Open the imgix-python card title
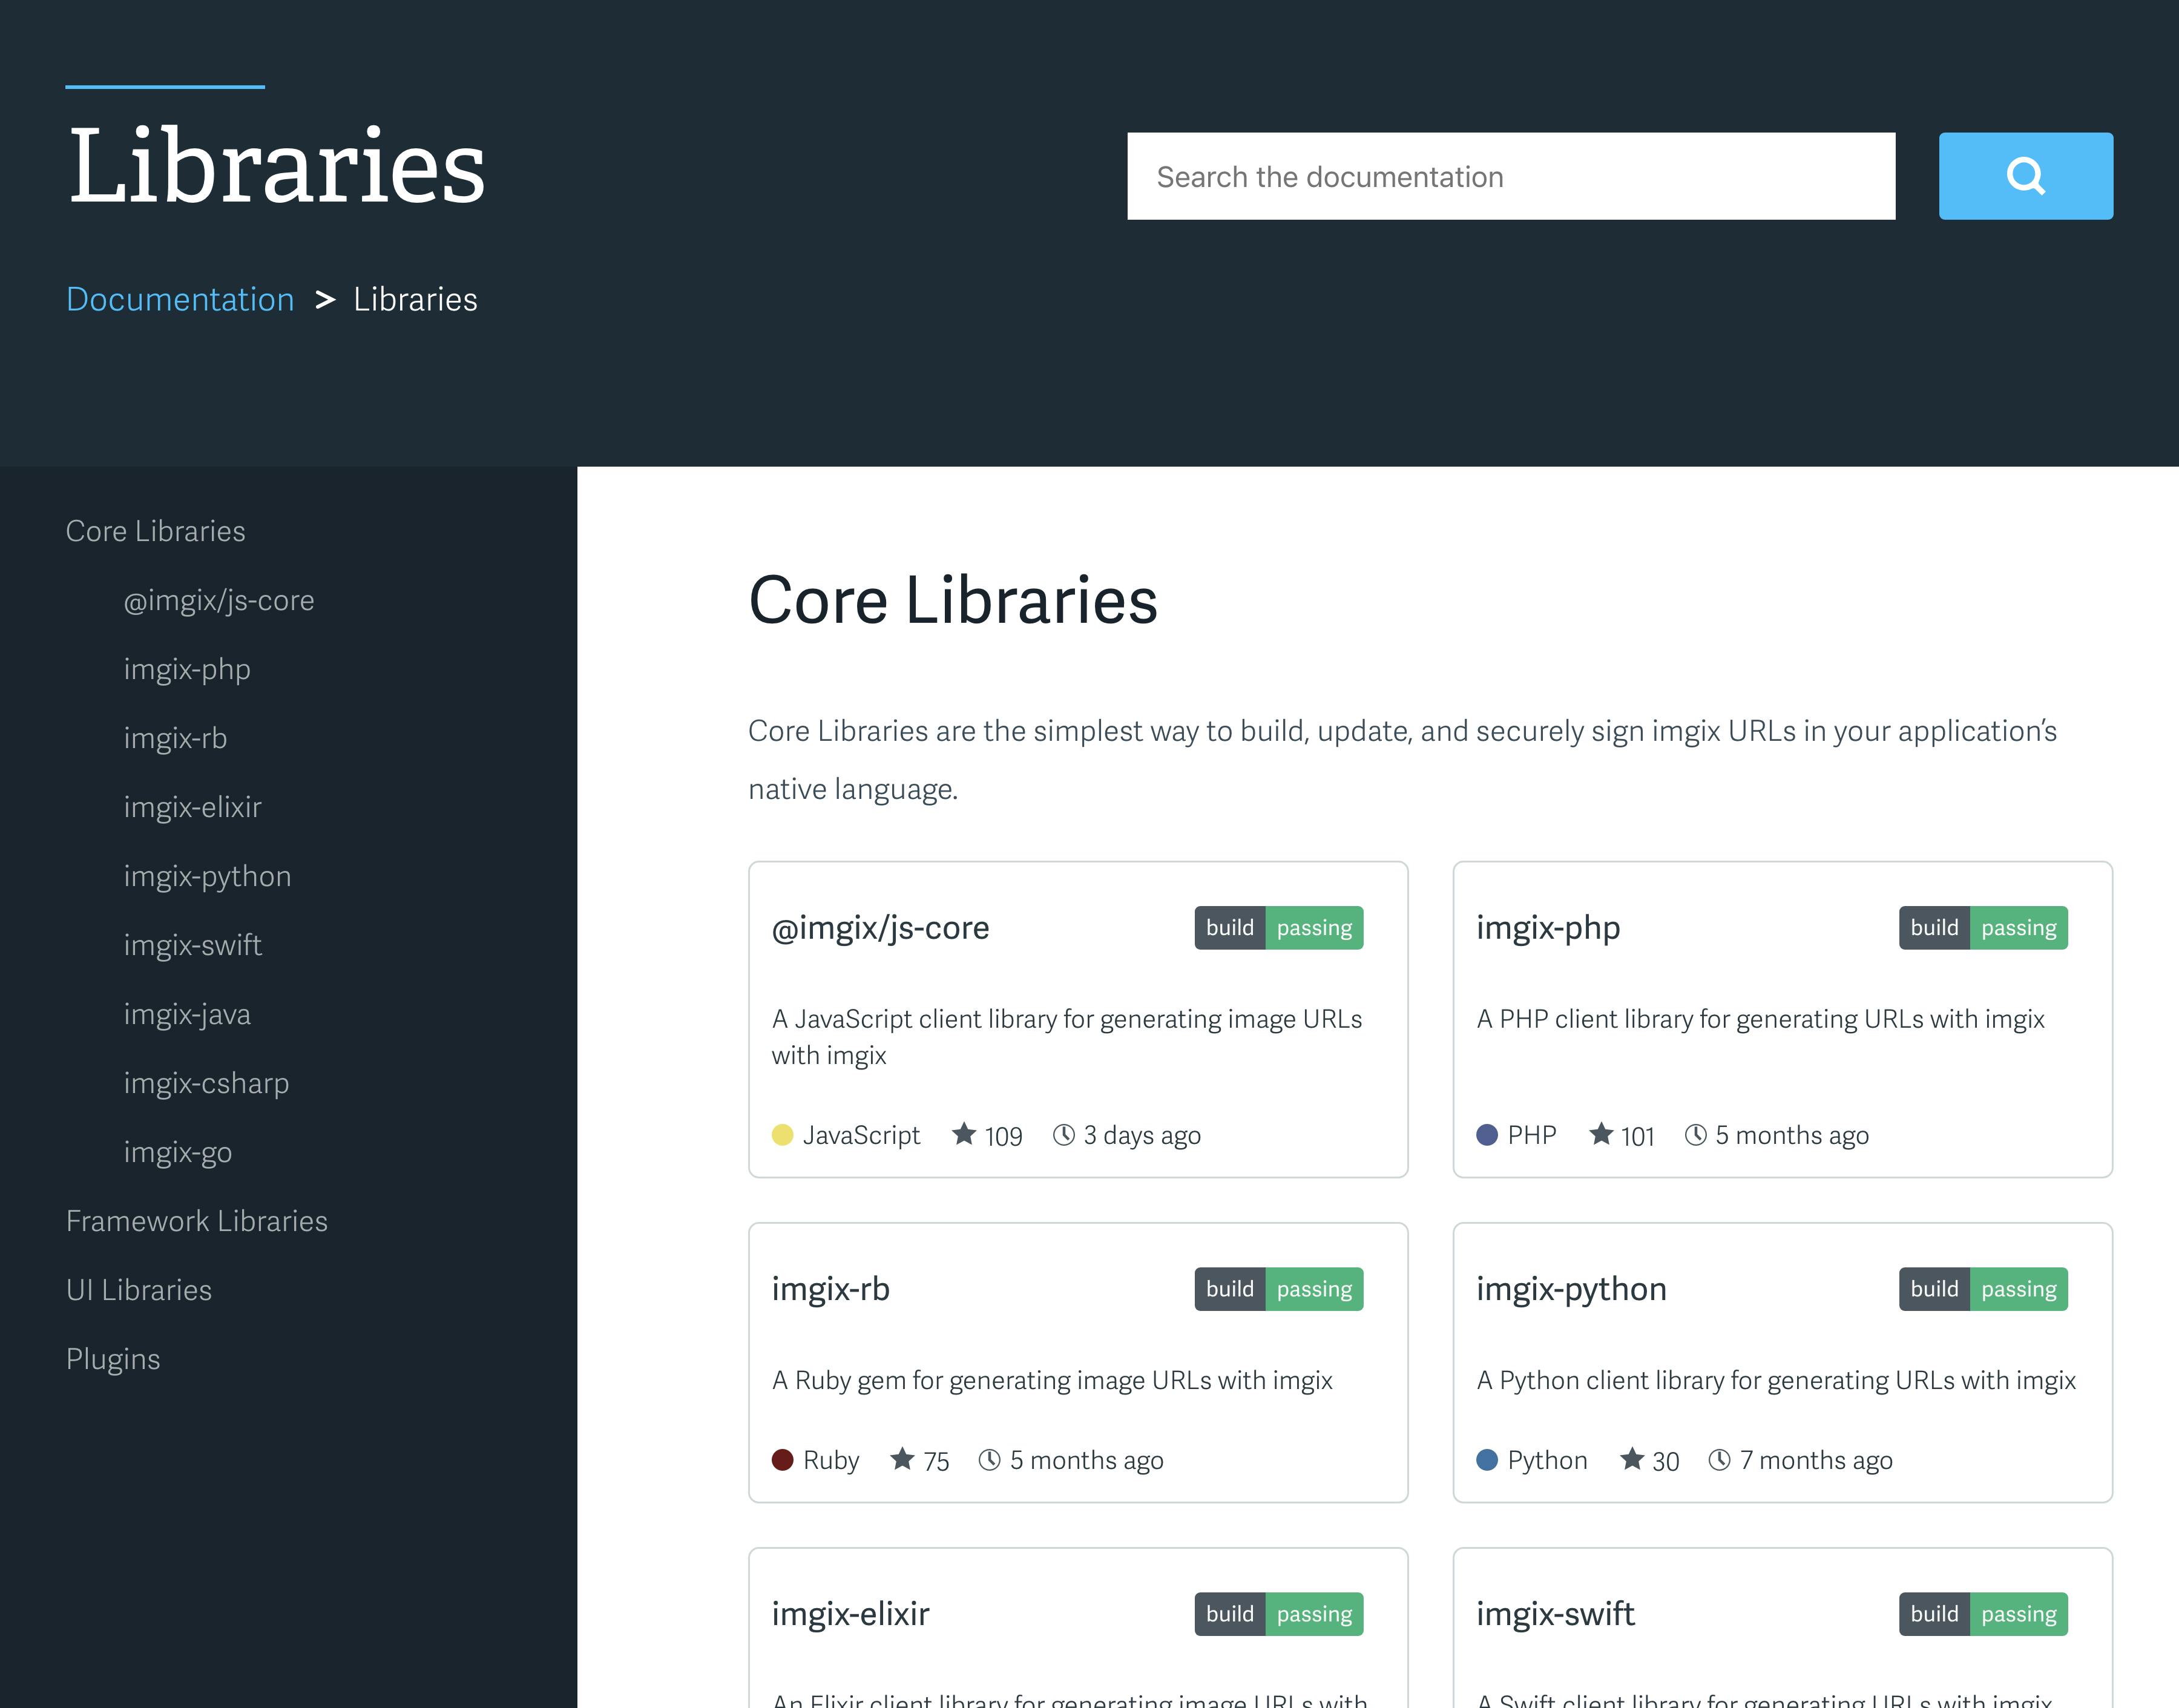This screenshot has height=1708, width=2179. click(1570, 1288)
